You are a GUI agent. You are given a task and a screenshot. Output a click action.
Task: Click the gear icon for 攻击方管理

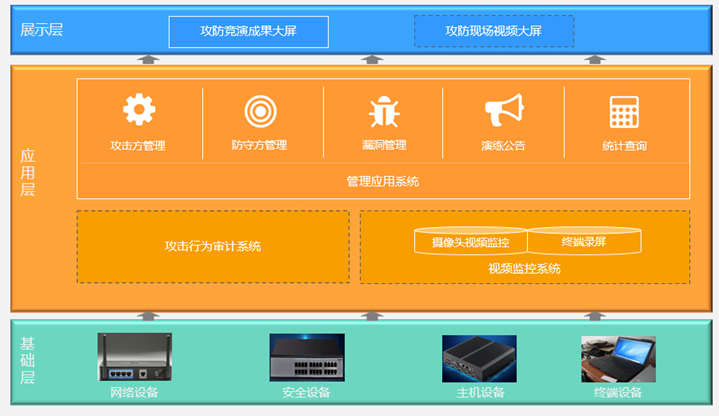pyautogui.click(x=139, y=110)
